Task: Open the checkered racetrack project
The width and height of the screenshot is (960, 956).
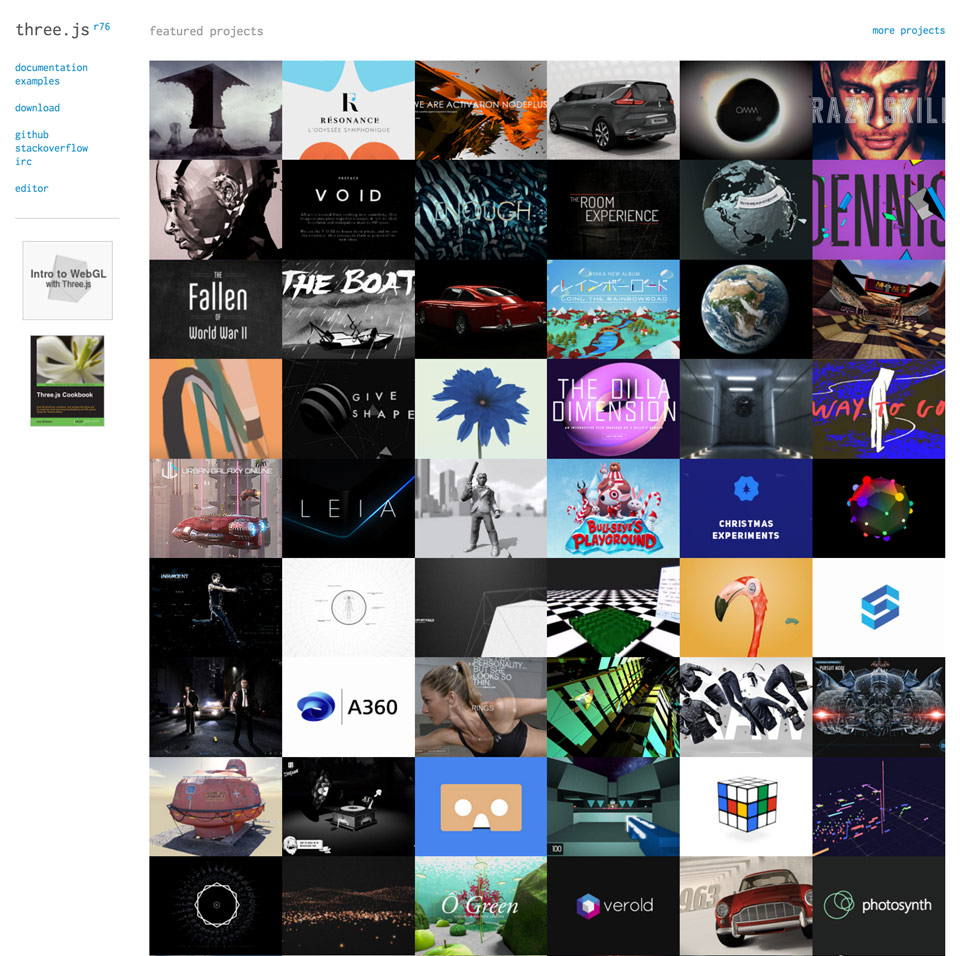Action: (x=879, y=309)
